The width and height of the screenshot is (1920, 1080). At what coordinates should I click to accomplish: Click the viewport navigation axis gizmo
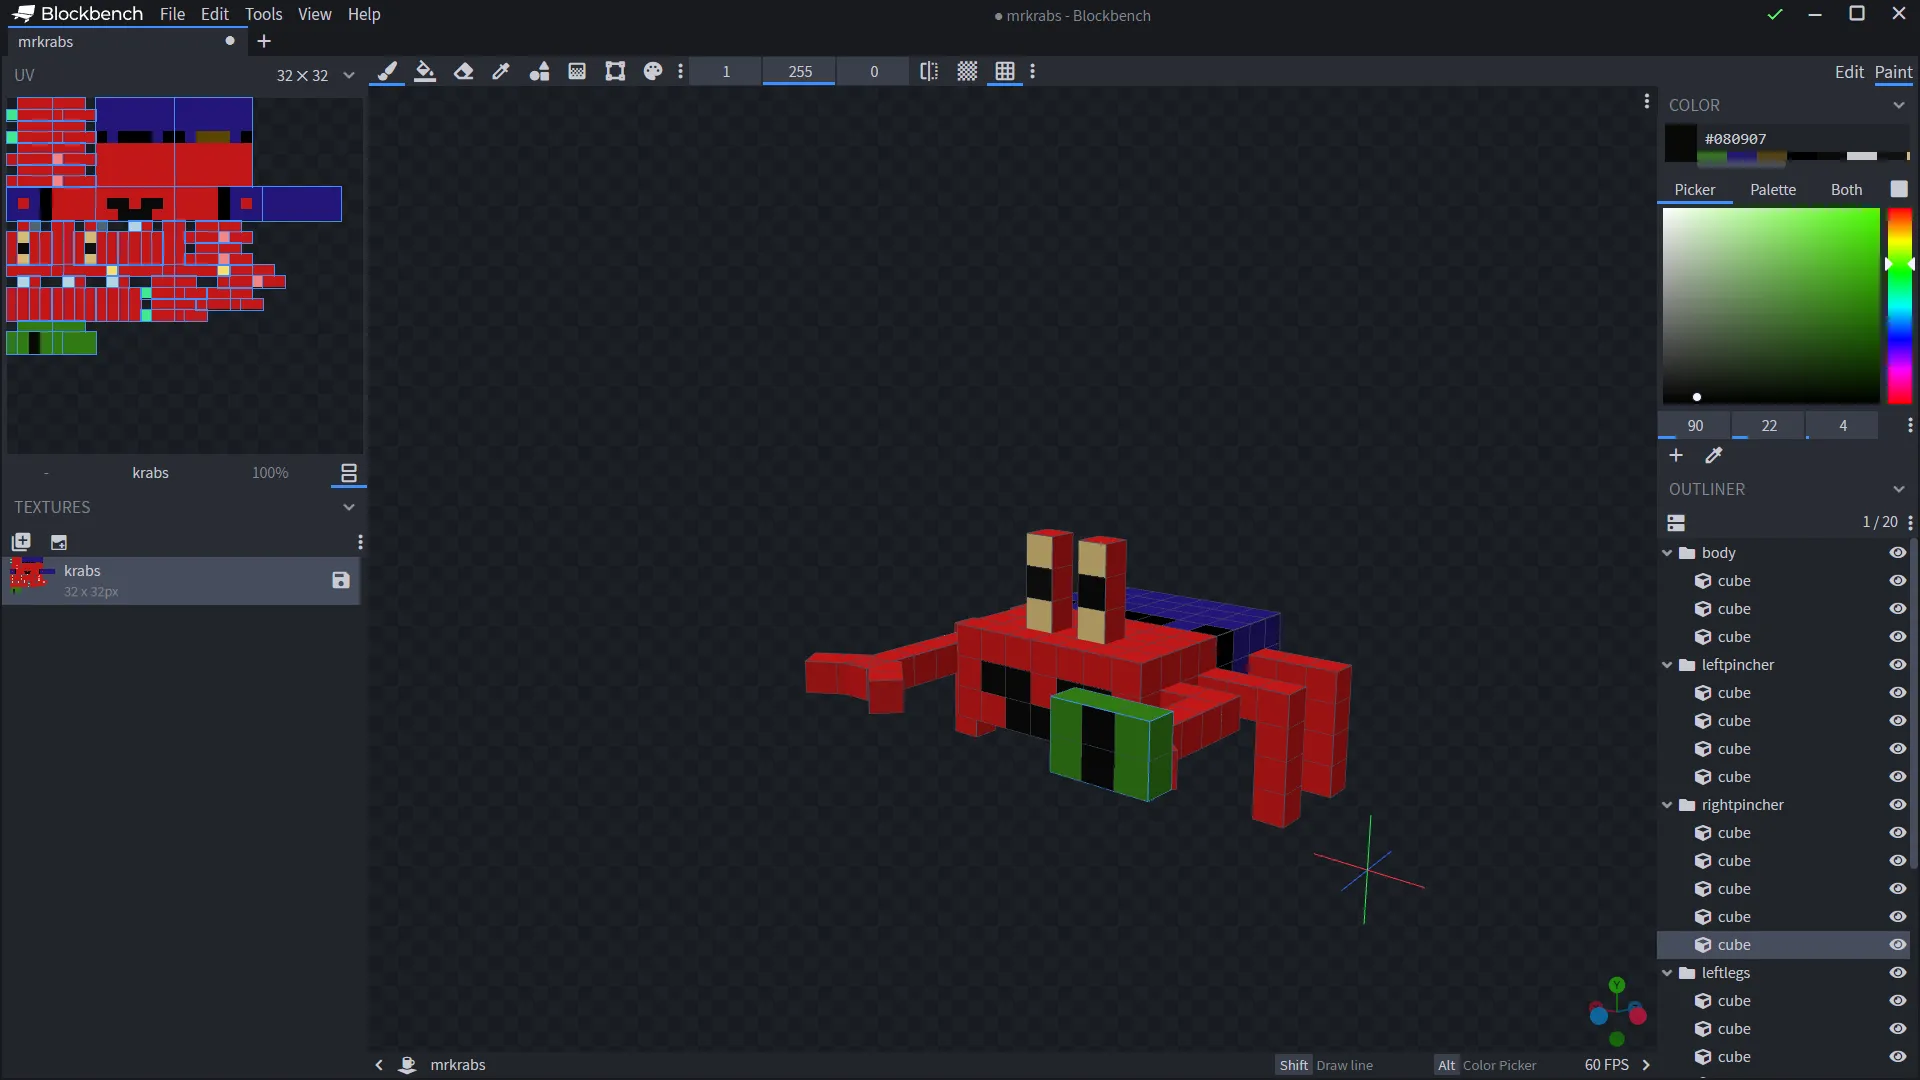point(1617,1012)
